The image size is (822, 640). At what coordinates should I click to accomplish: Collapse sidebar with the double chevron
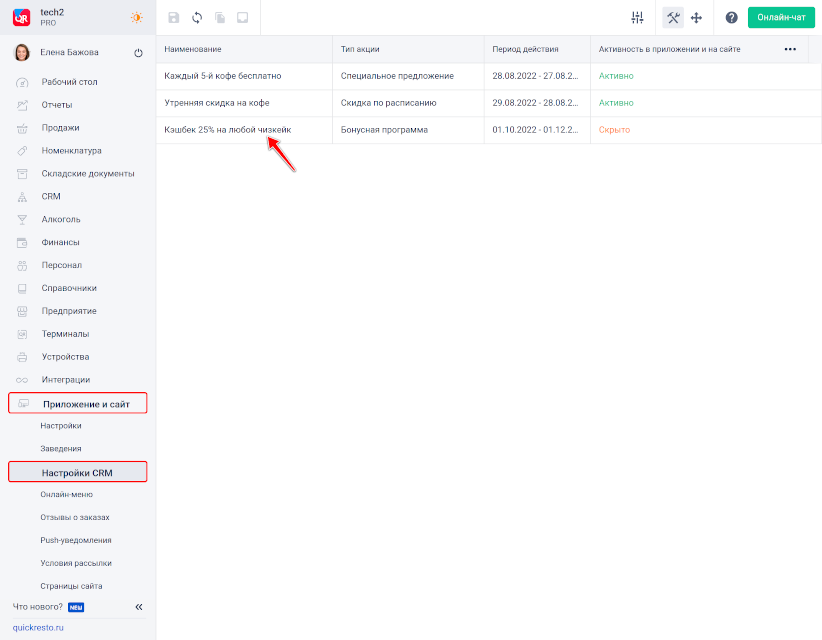click(139, 607)
